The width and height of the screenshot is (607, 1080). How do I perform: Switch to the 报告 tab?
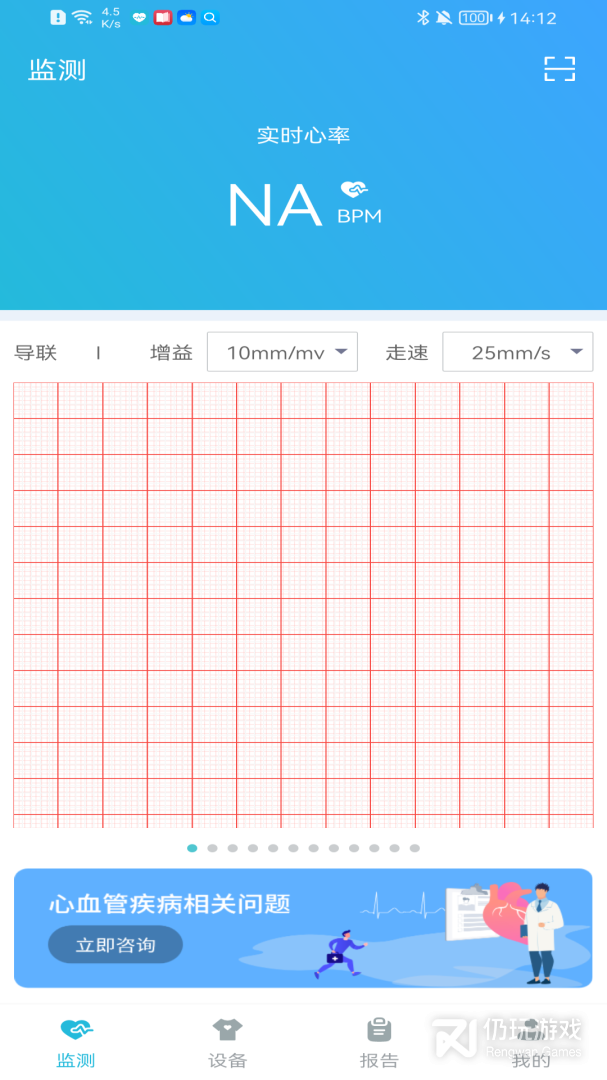(x=379, y=1042)
